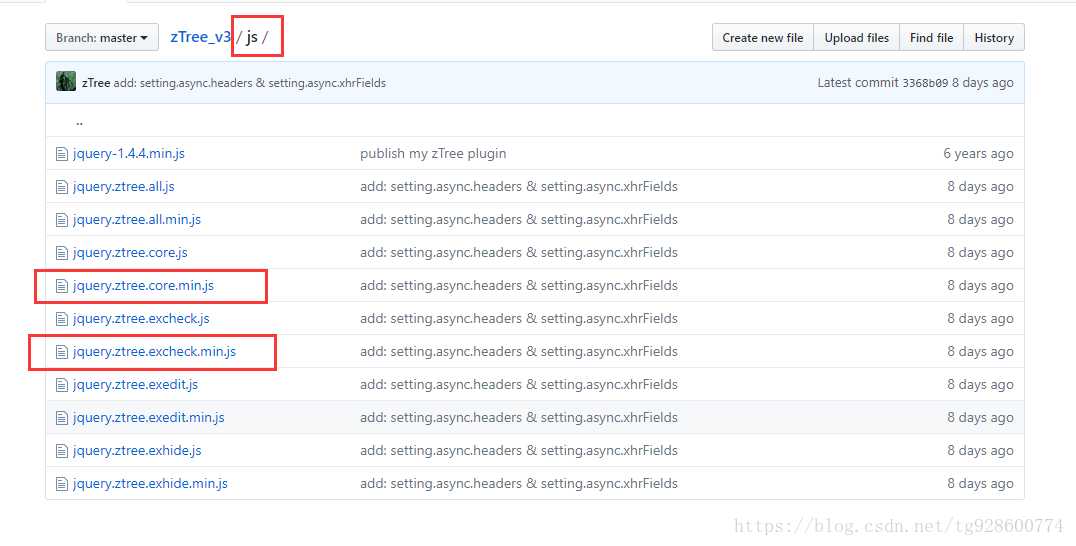The height and width of the screenshot is (546, 1076).
Task: Open commit message in jquery.ztree.excheck.js row
Action: (519, 318)
